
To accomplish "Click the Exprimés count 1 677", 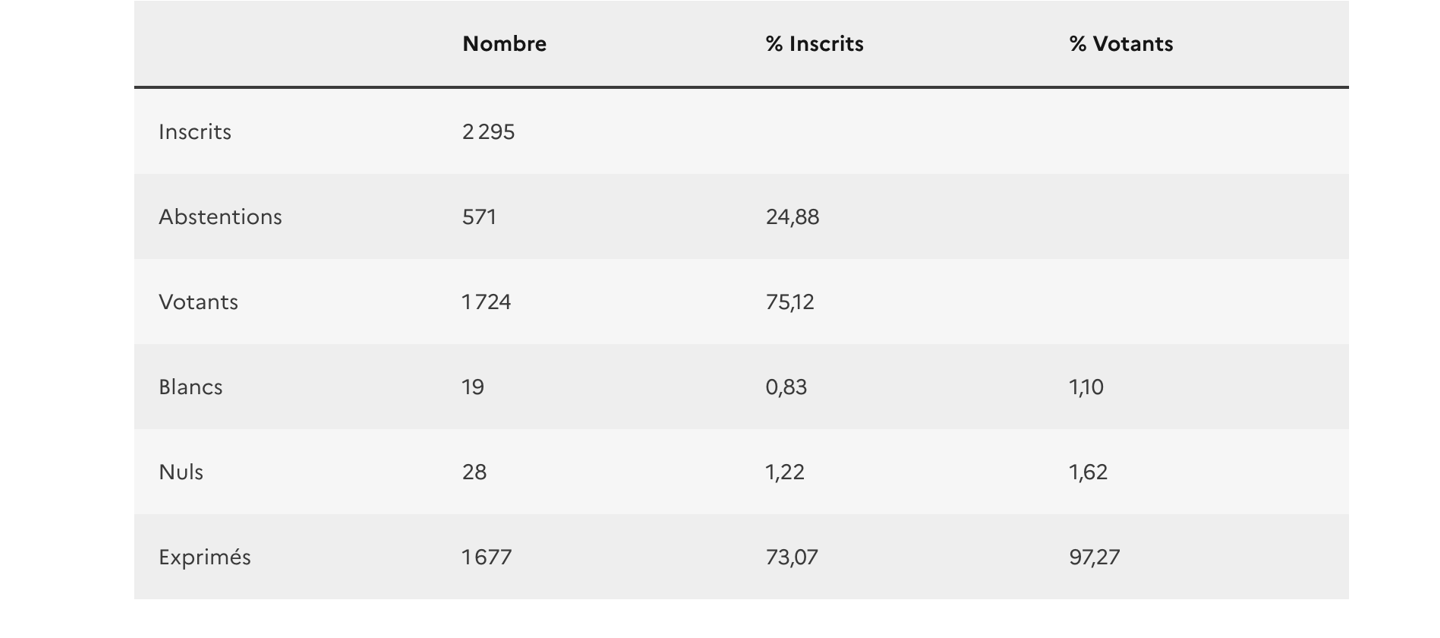I will tap(486, 557).
